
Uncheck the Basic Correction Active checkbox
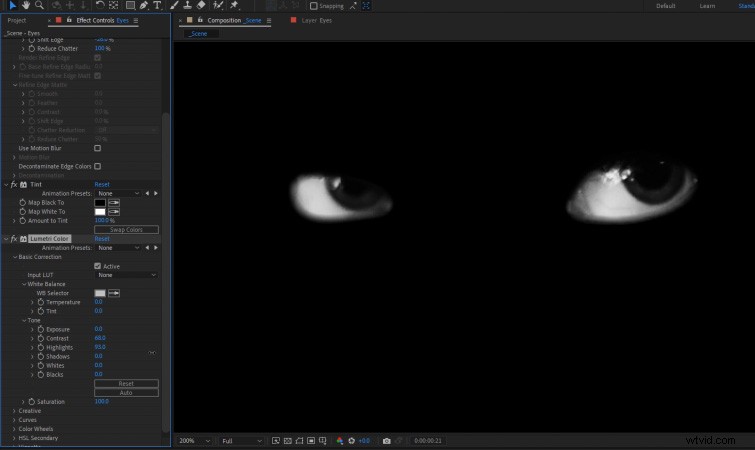click(x=98, y=266)
